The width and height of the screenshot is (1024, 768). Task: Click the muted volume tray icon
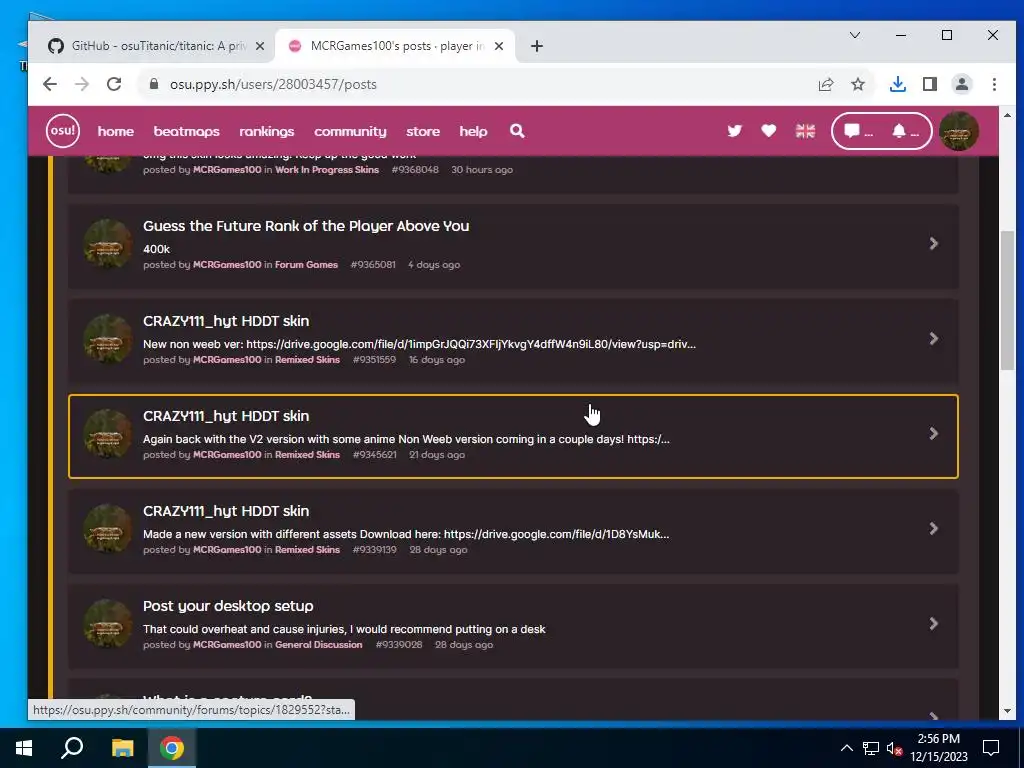click(894, 748)
